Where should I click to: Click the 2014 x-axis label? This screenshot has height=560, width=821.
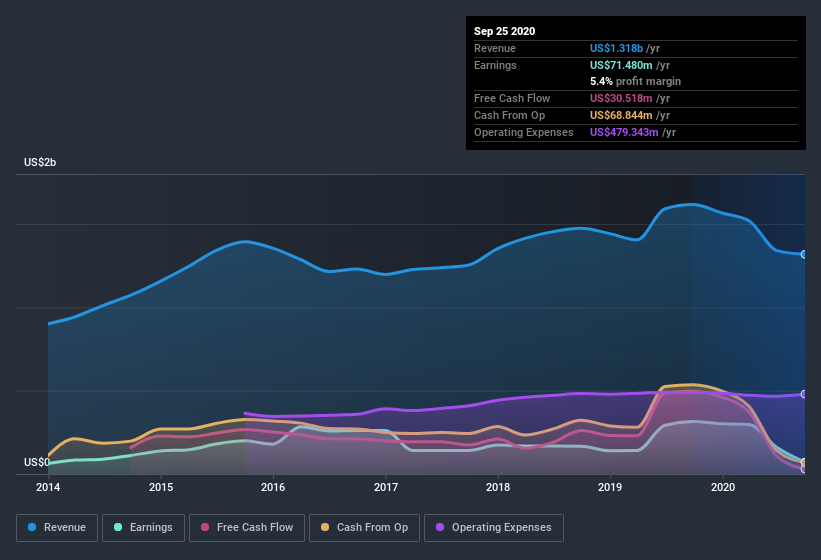[48, 488]
